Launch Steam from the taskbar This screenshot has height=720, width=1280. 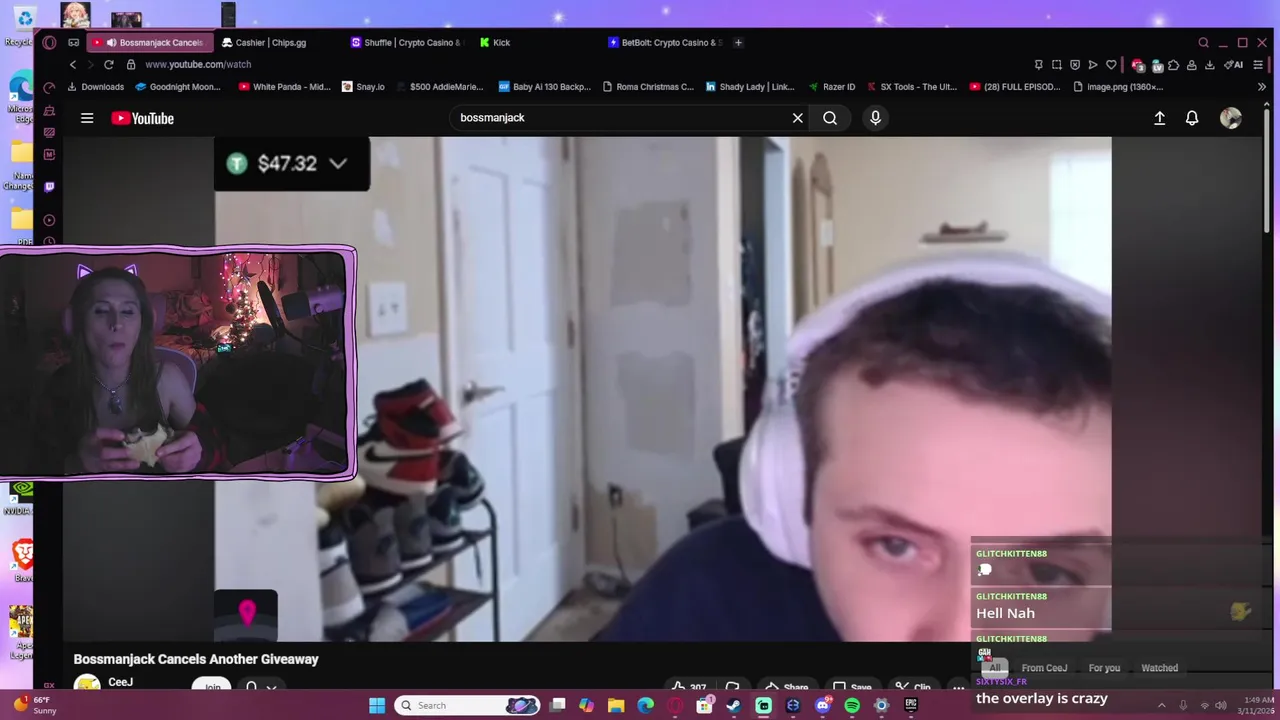click(x=734, y=705)
